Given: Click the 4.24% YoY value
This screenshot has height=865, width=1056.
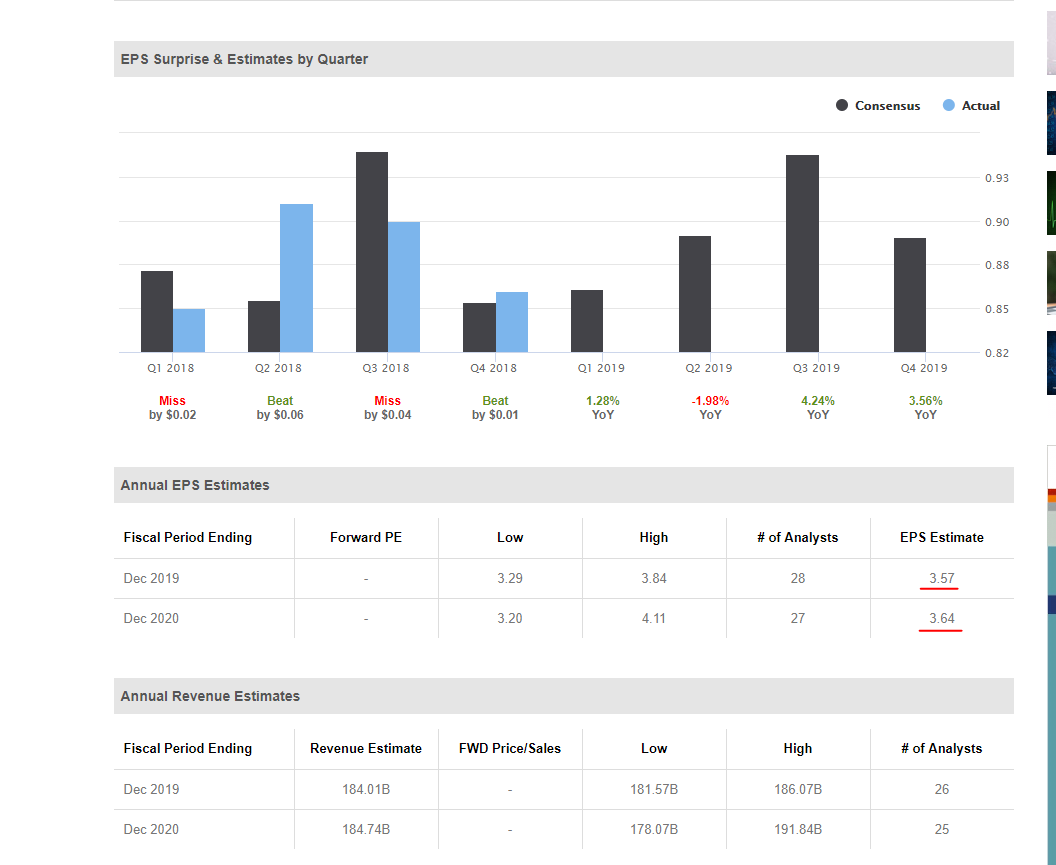Looking at the screenshot, I should [x=818, y=408].
